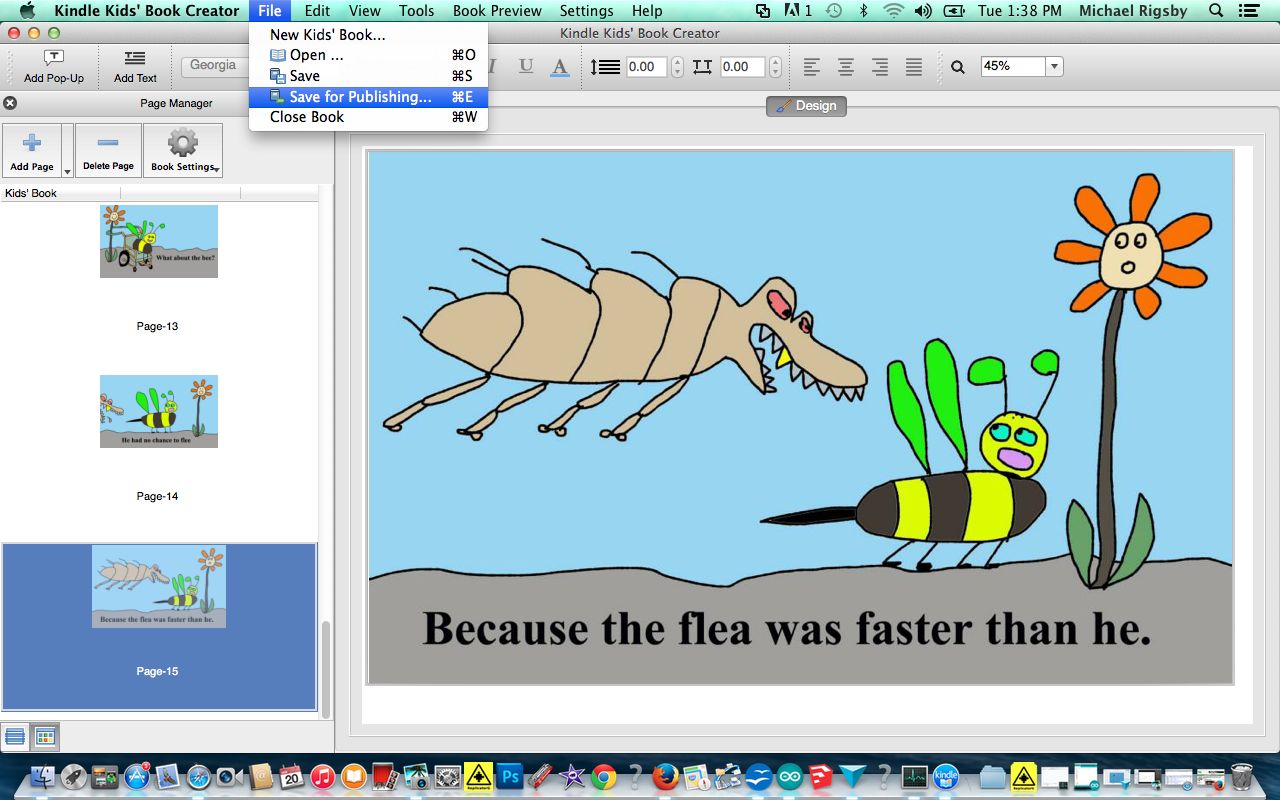Click the Delete Page button
This screenshot has height=800, width=1280.
[108, 151]
